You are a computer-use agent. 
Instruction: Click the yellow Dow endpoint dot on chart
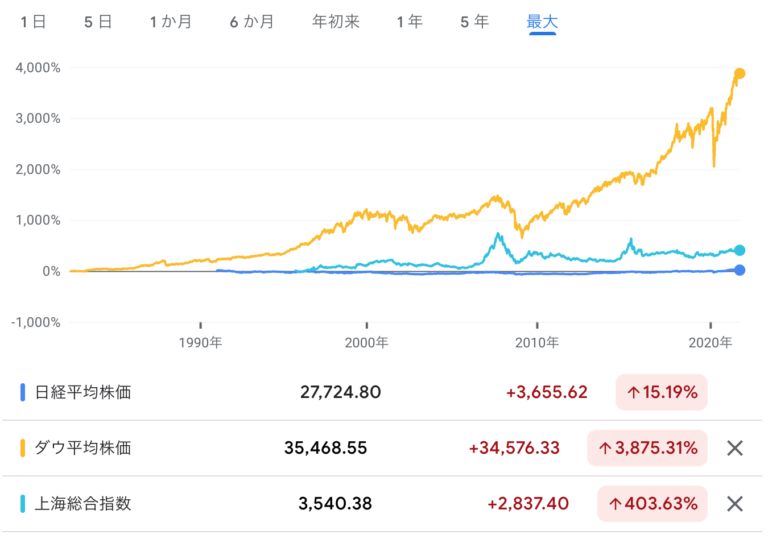tap(740, 74)
